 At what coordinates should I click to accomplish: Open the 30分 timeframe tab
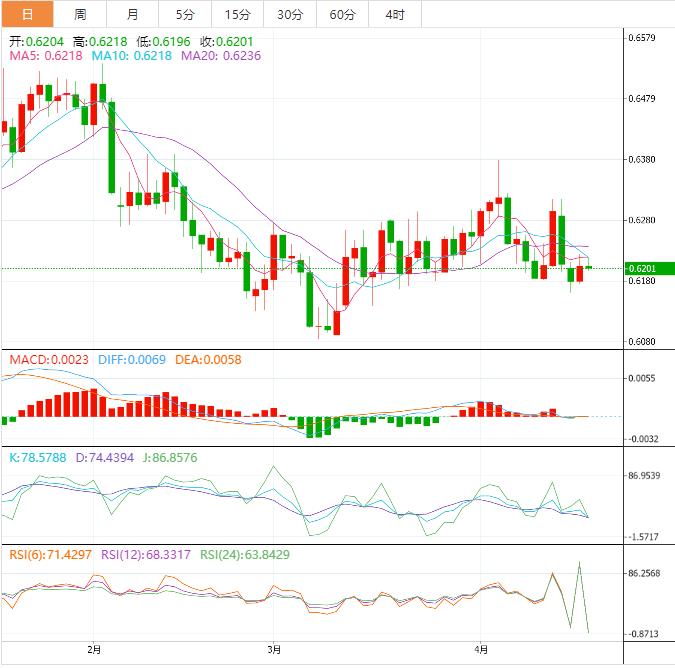[x=290, y=14]
